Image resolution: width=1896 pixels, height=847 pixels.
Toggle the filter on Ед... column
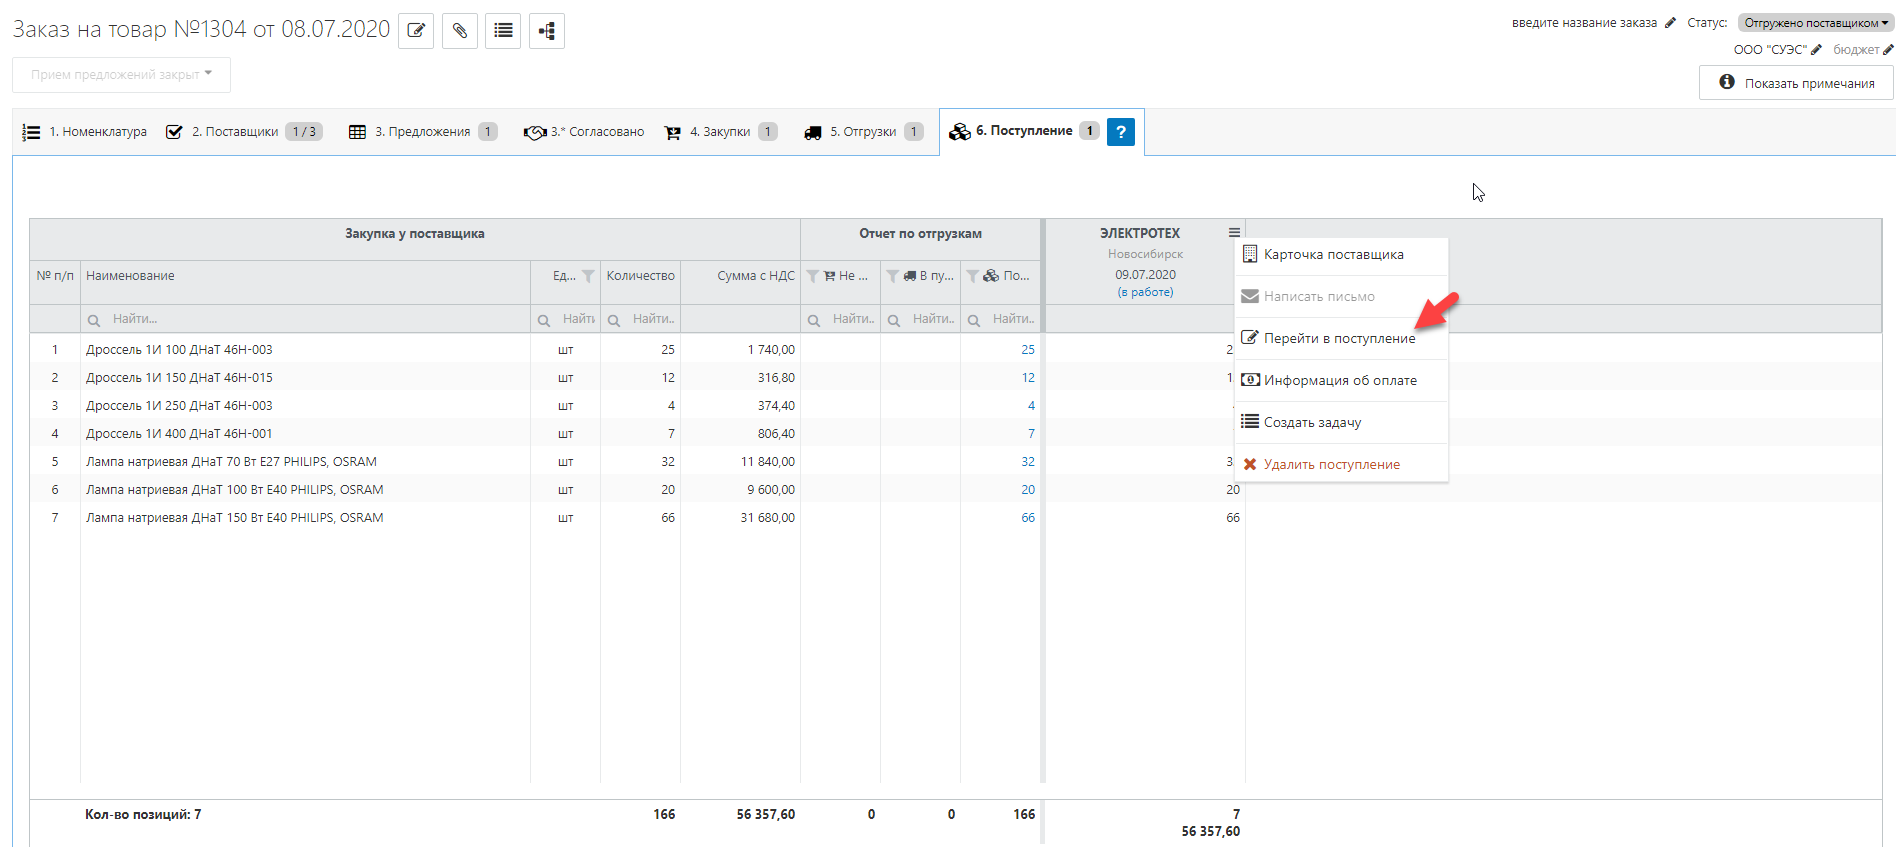(588, 276)
